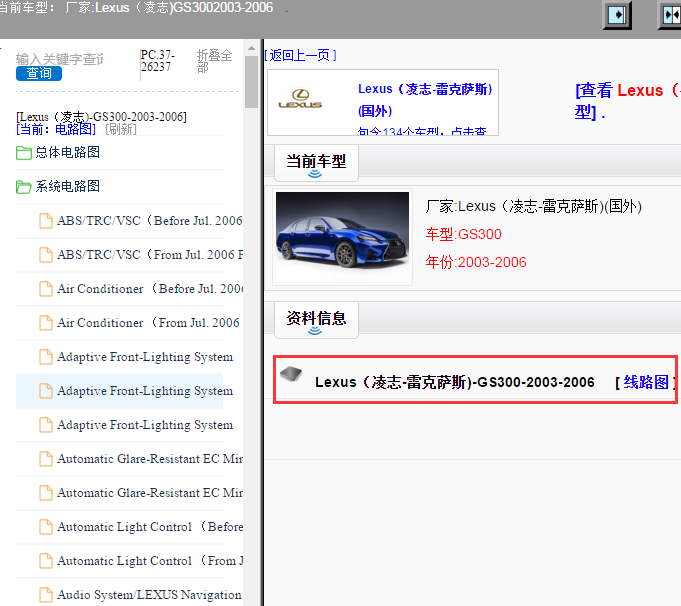
Task: Click the Lexus logo image
Action: click(x=300, y=99)
